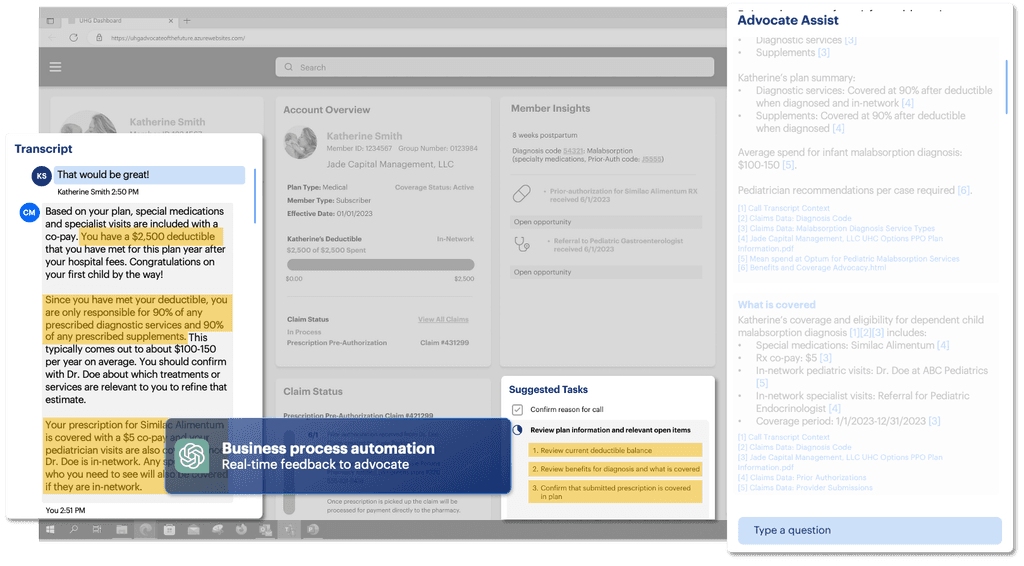Screen dimensions: 1024x566
Task: Click the dashboard Search field
Action: point(494,67)
